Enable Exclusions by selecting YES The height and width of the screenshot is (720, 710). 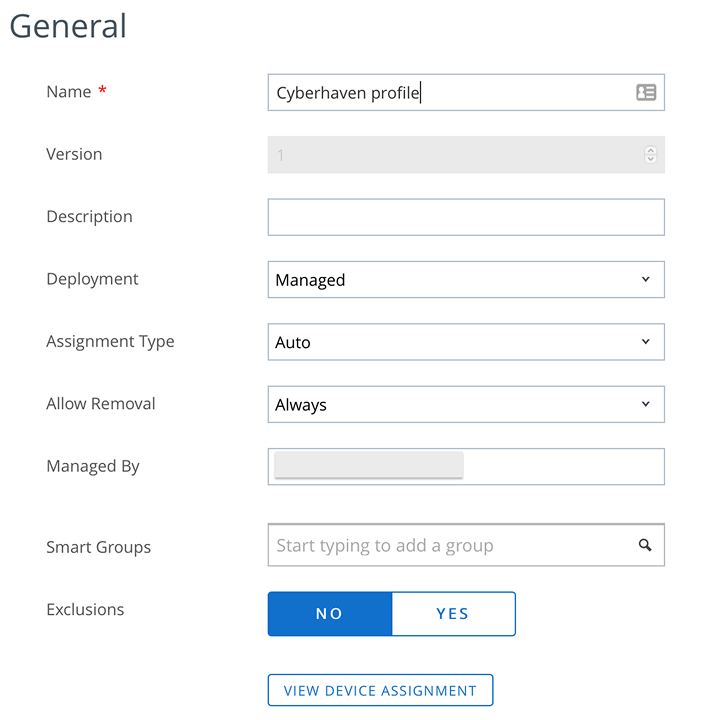coord(453,614)
